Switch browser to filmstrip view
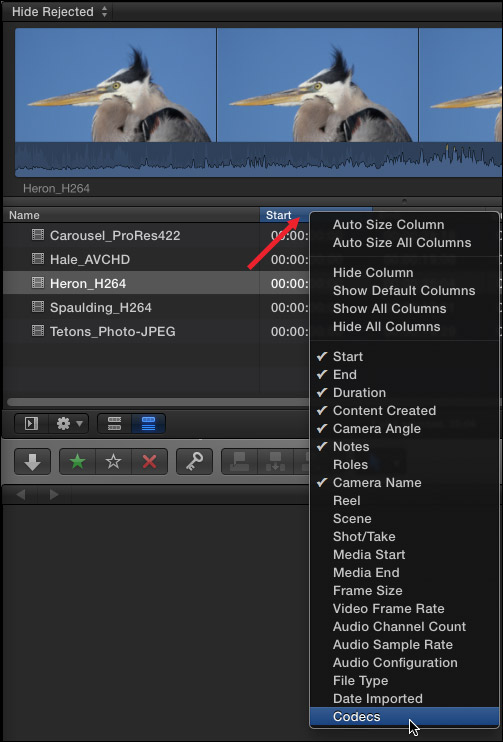503x742 pixels. coord(115,424)
